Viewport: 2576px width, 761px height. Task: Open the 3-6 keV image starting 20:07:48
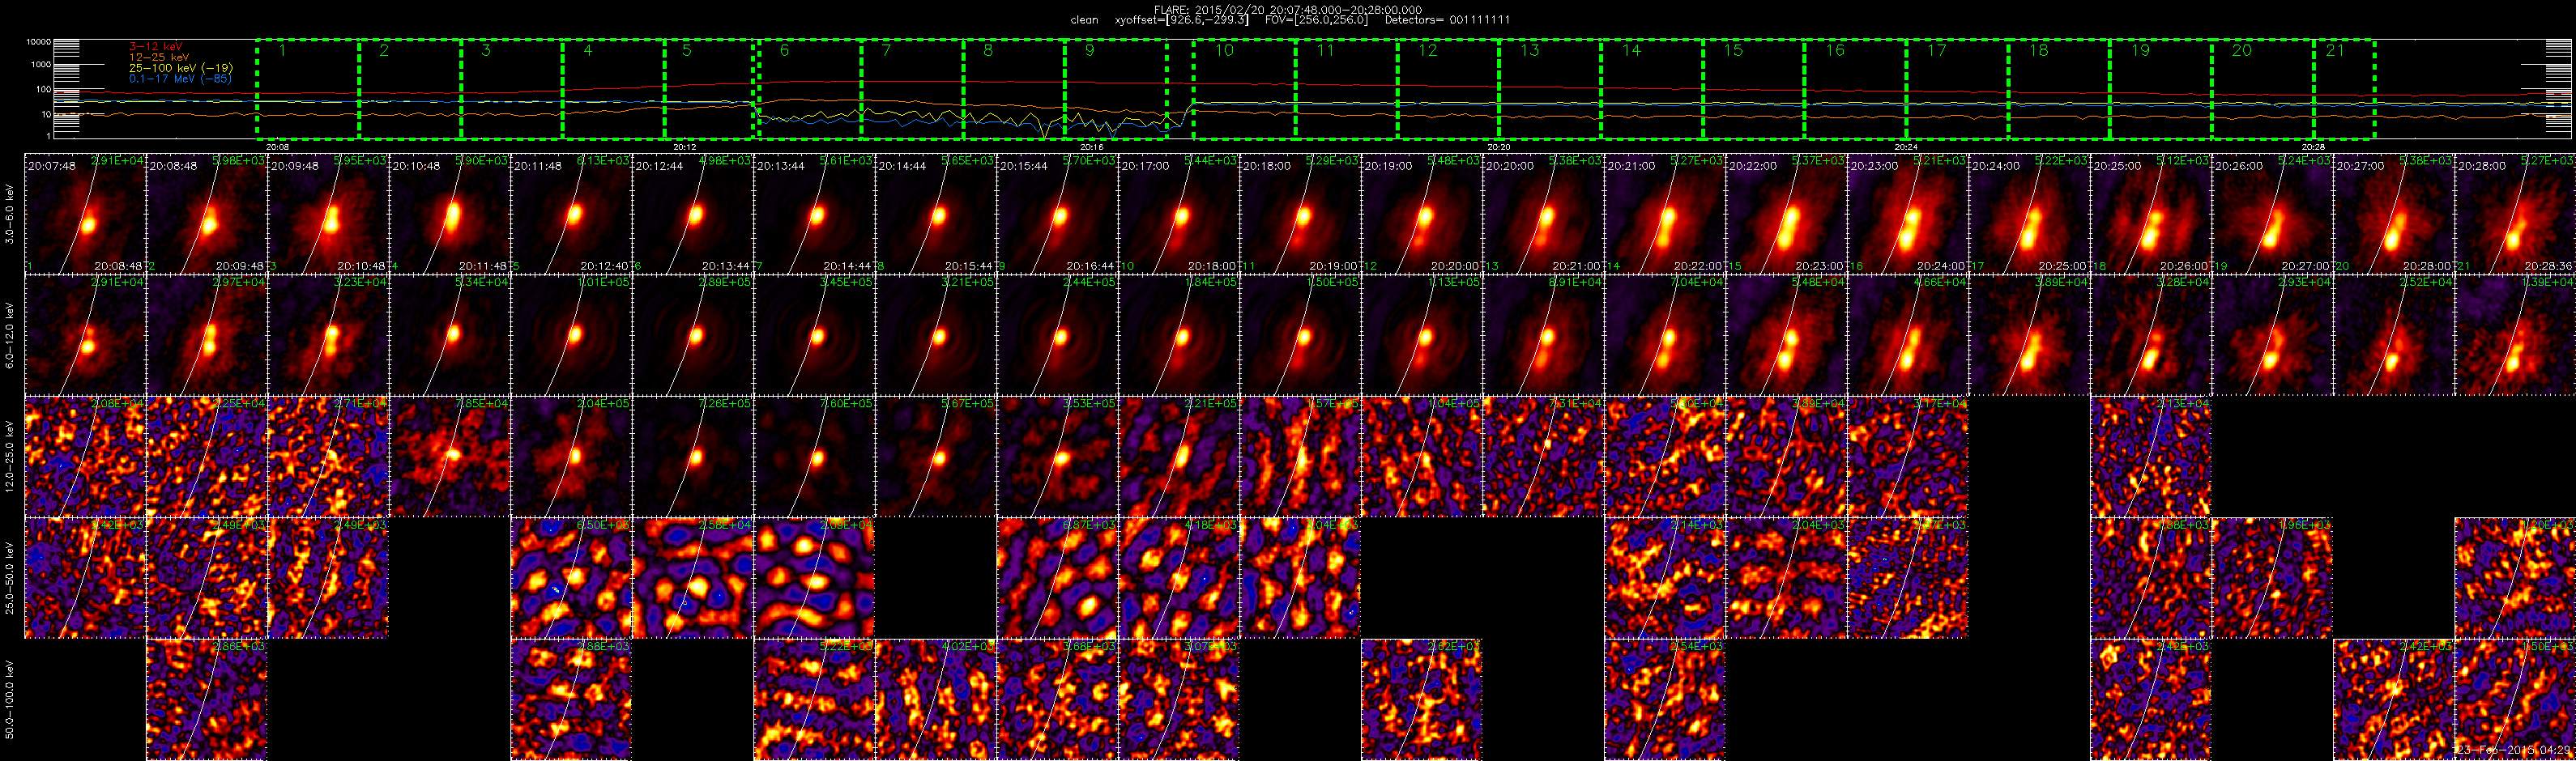click(85, 213)
